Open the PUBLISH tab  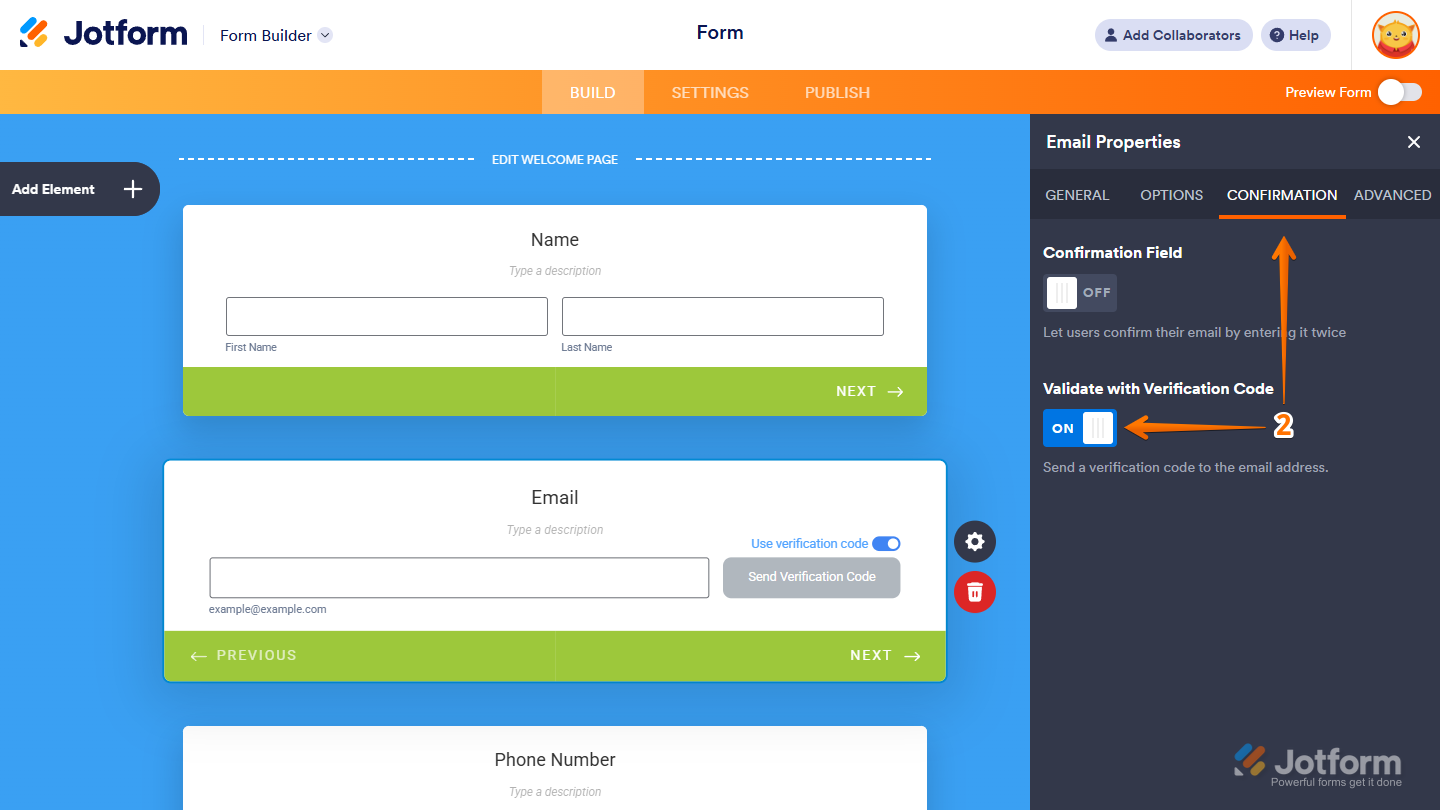837,92
